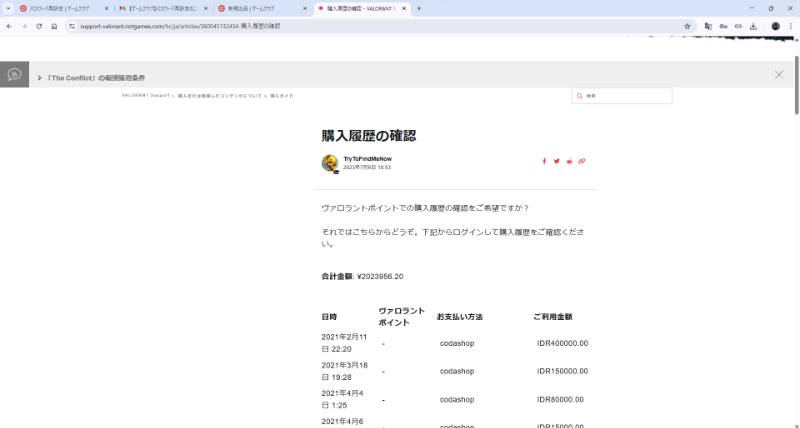
Task: Click codashop in the IDR150000.00 row
Action: point(457,371)
